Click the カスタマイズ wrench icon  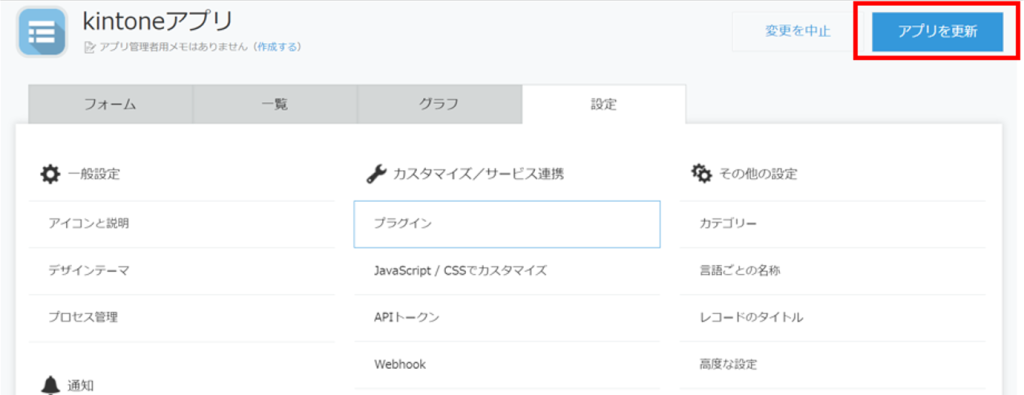tap(376, 174)
